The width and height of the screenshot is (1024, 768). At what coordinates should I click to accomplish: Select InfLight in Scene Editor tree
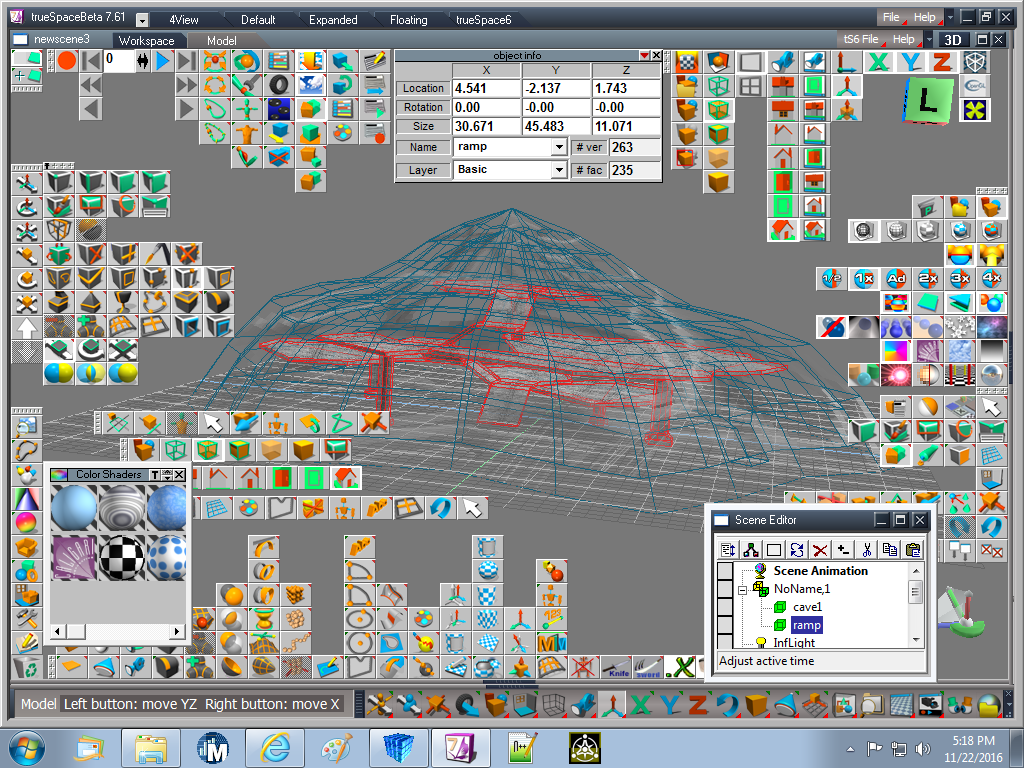tap(794, 643)
